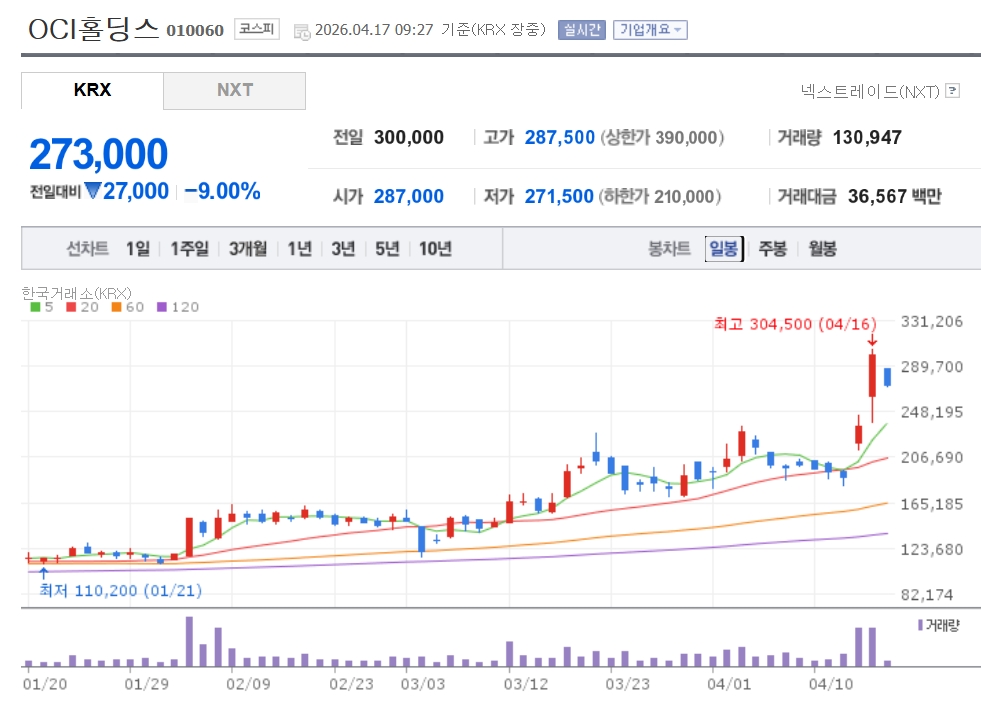Select 월봉 monthly candle chart
981x714 pixels.
[x=823, y=249]
